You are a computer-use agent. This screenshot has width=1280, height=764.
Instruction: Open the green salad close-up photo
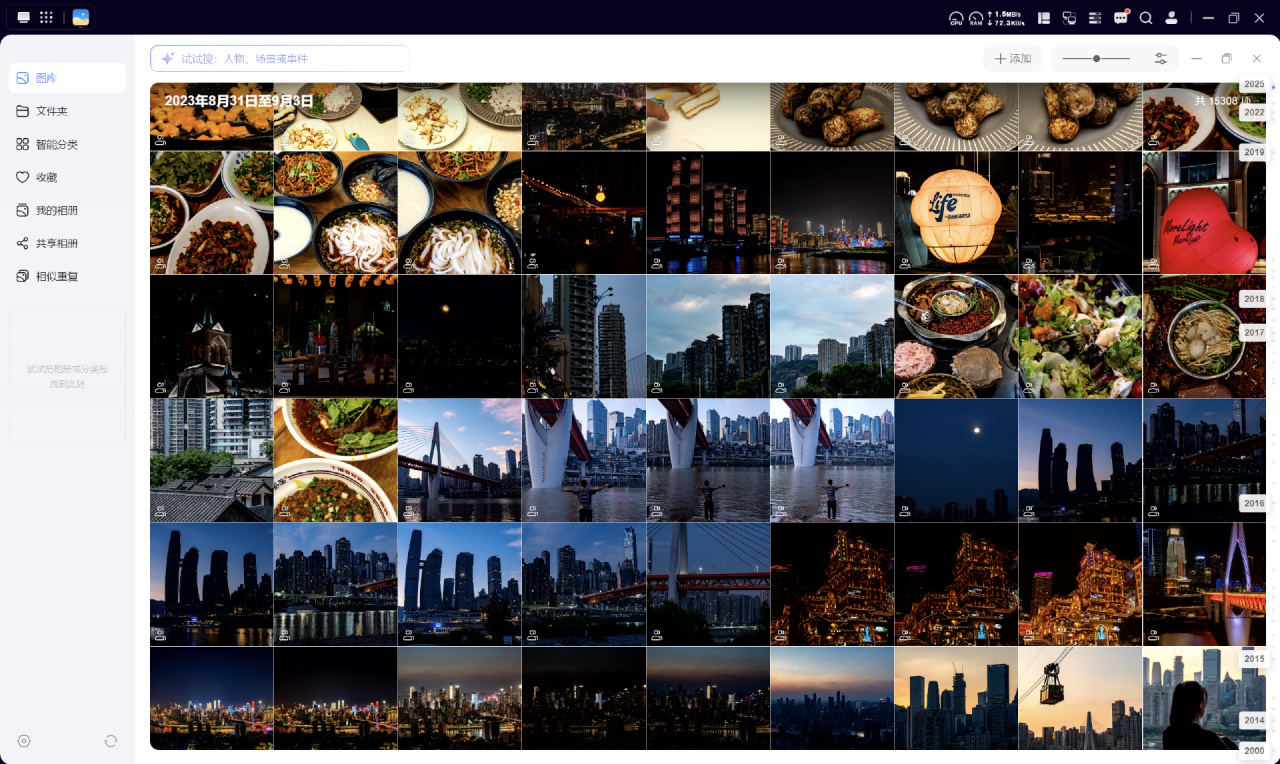[x=1080, y=337]
